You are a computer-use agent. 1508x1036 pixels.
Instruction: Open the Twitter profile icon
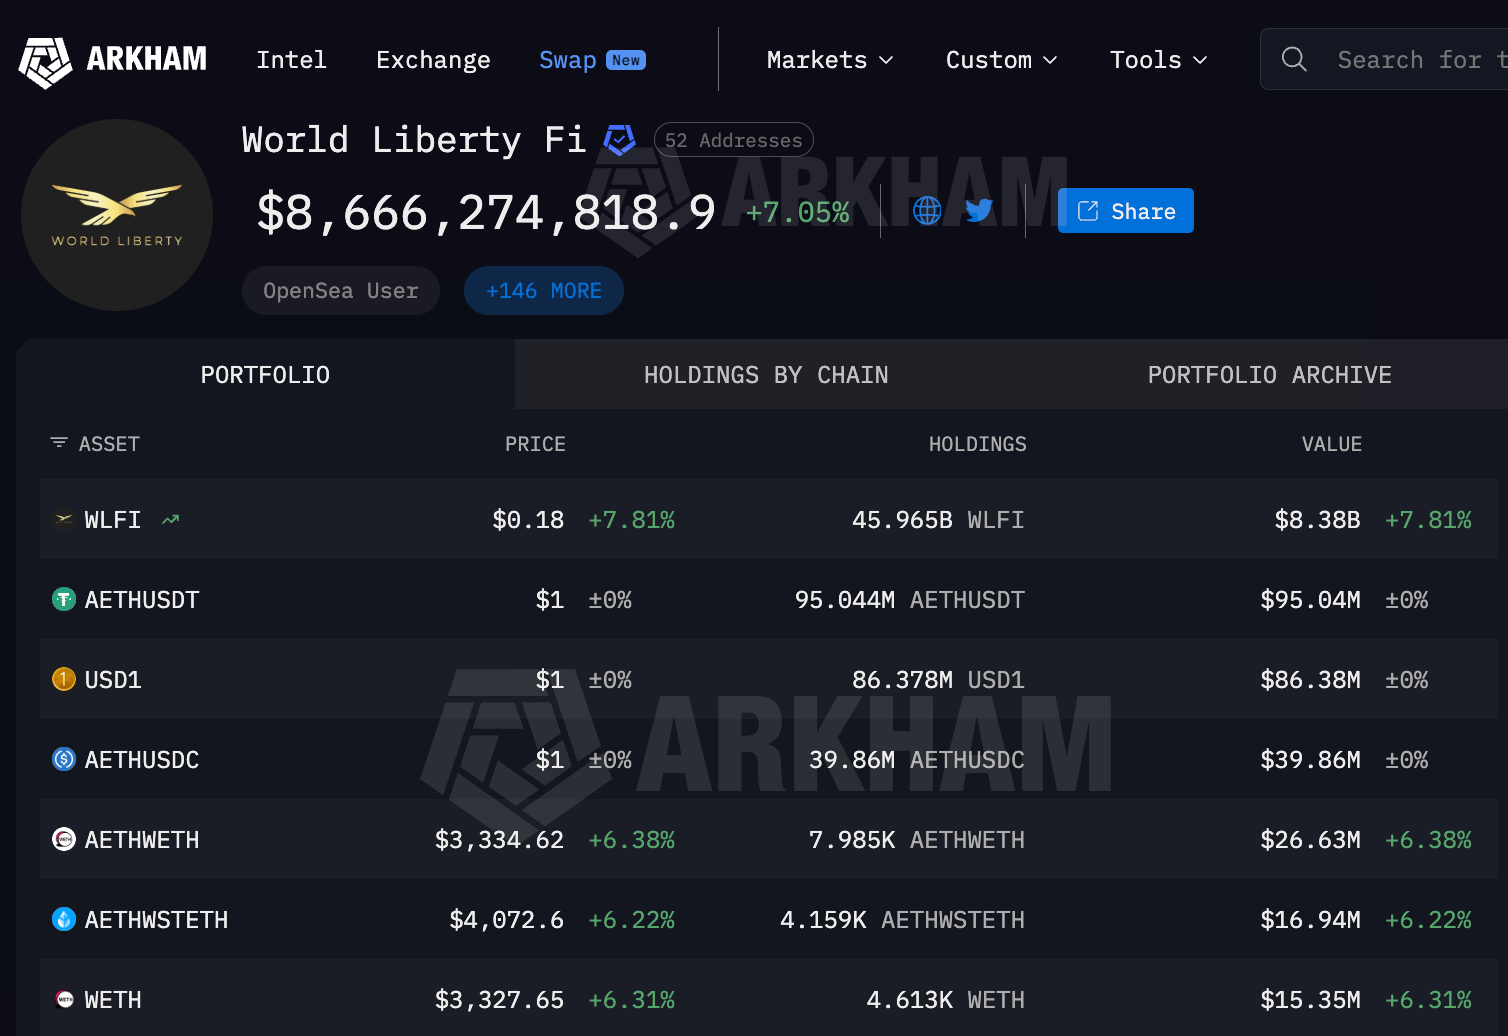click(979, 210)
